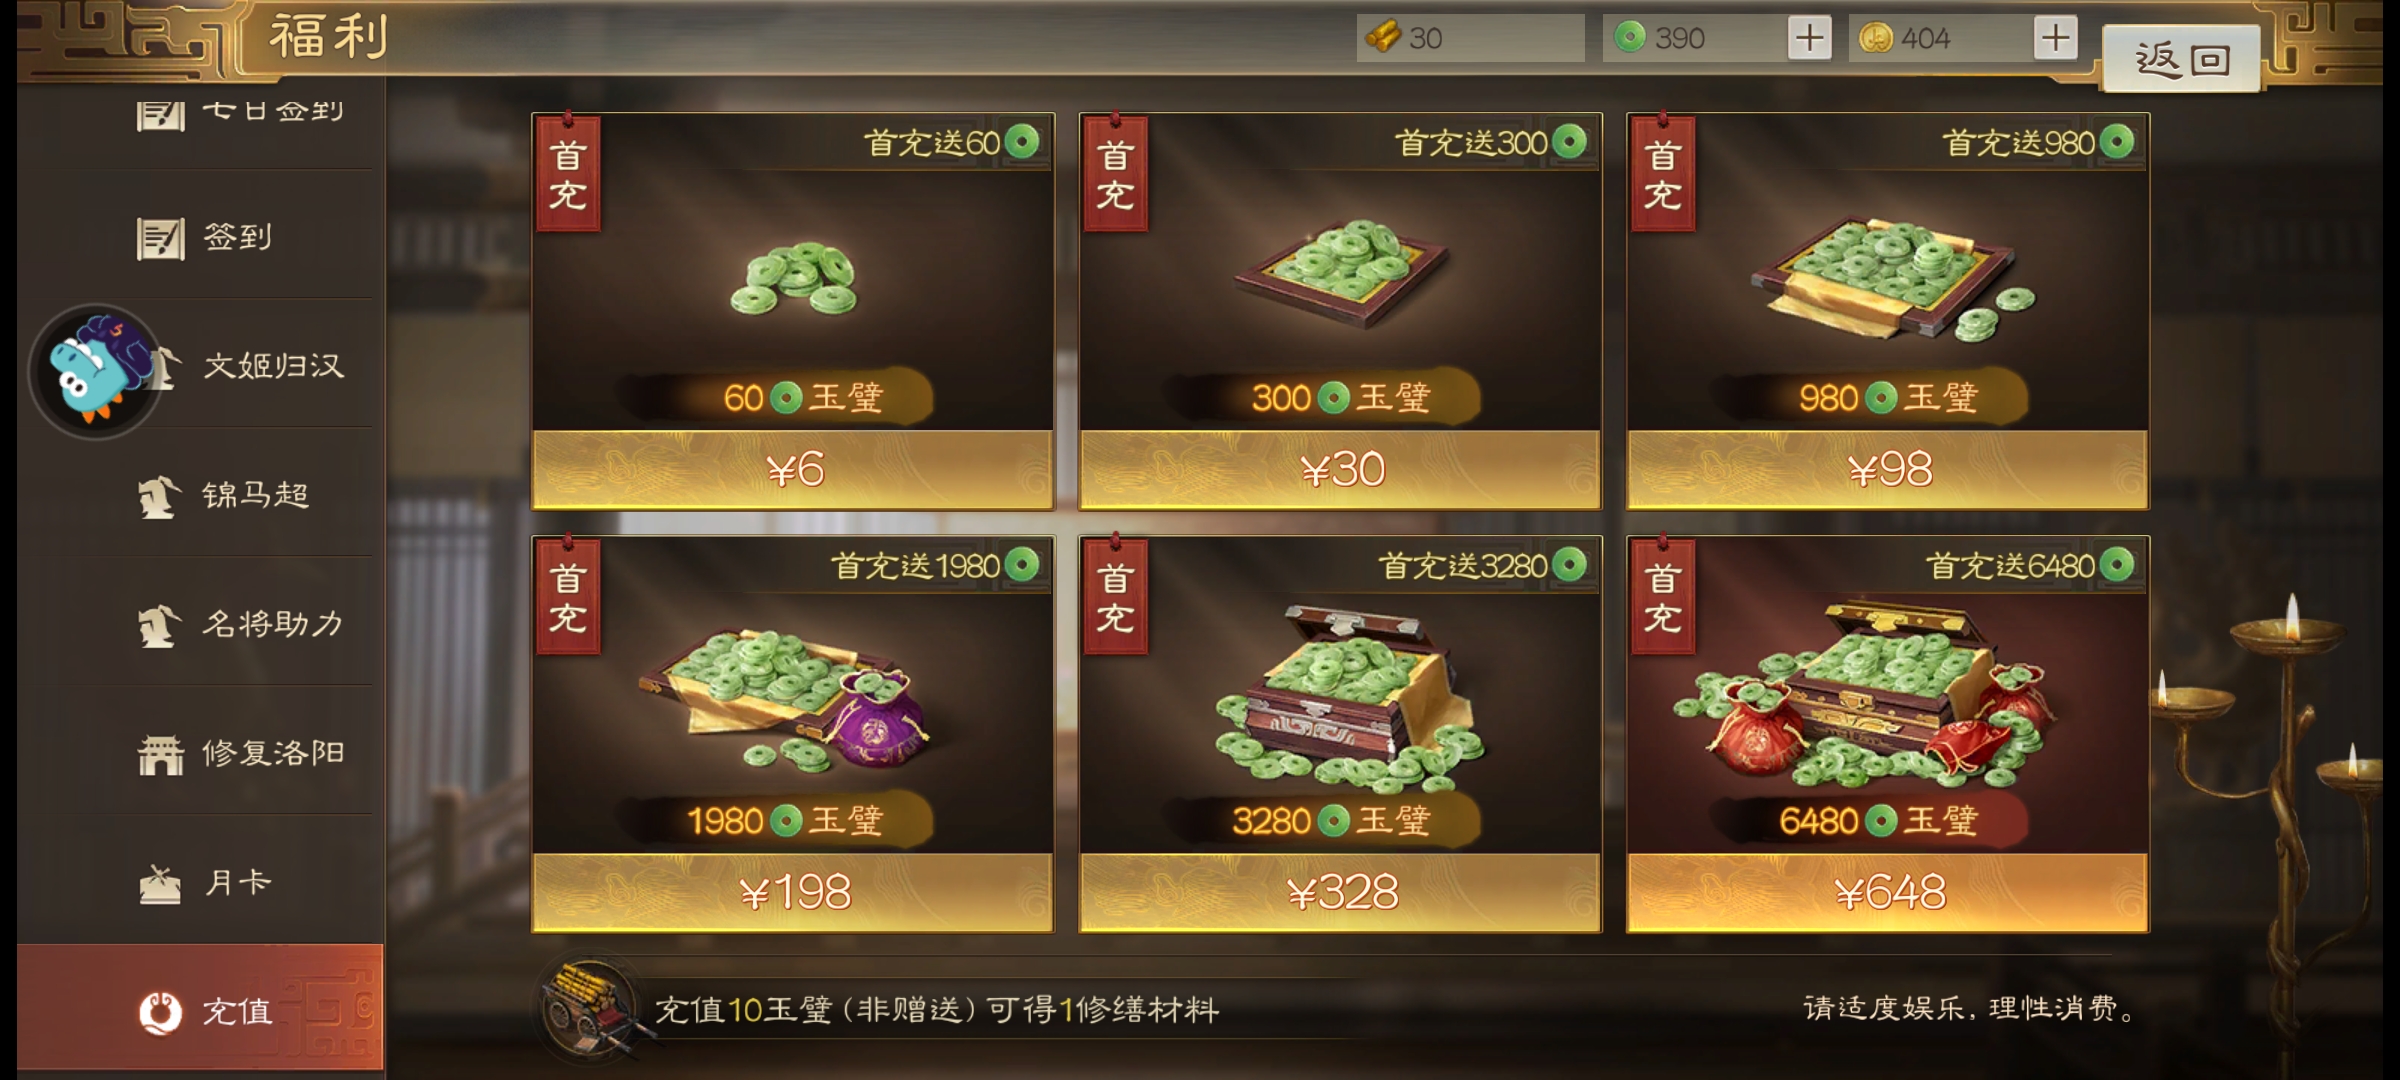Buy the ¥30 jade pack
Viewport: 2400px width, 1080px height.
[1340, 469]
